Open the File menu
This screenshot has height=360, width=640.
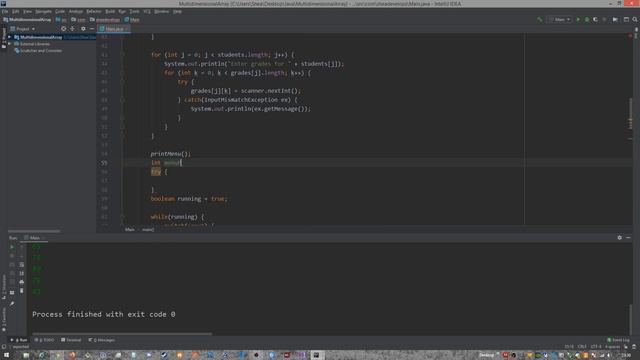coord(5,11)
